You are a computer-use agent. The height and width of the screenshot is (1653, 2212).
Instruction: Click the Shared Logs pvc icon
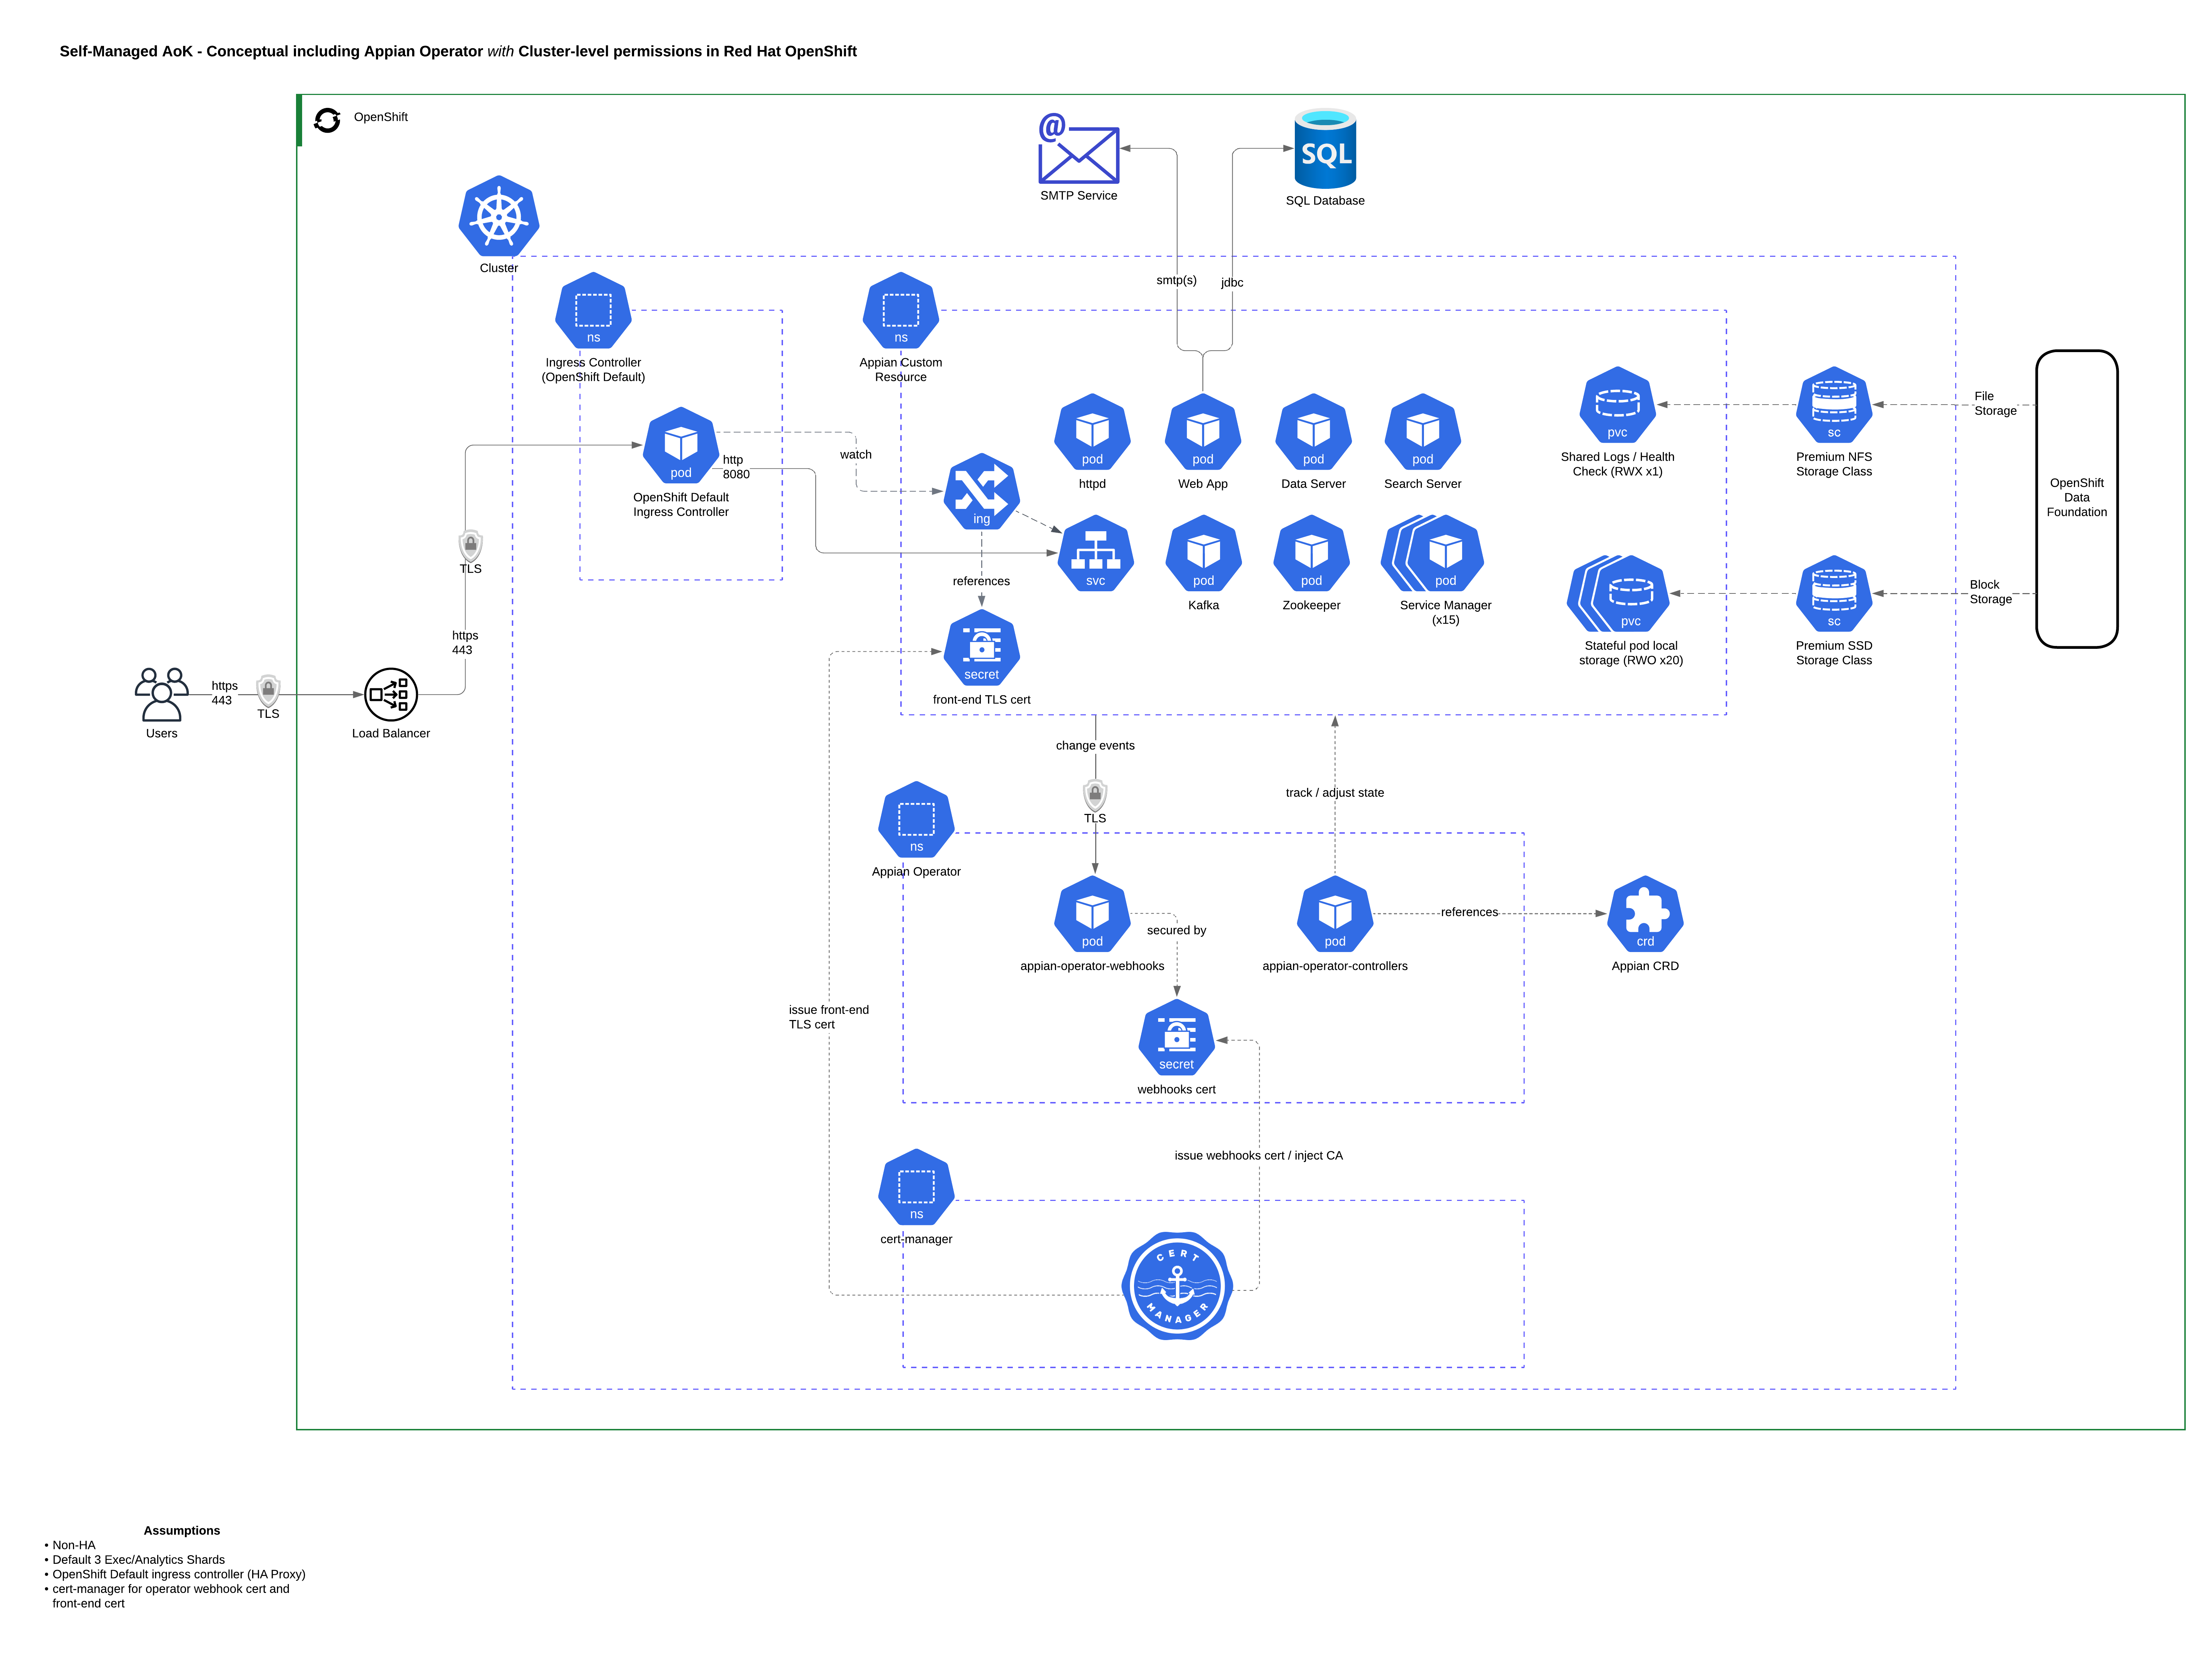[x=1618, y=405]
